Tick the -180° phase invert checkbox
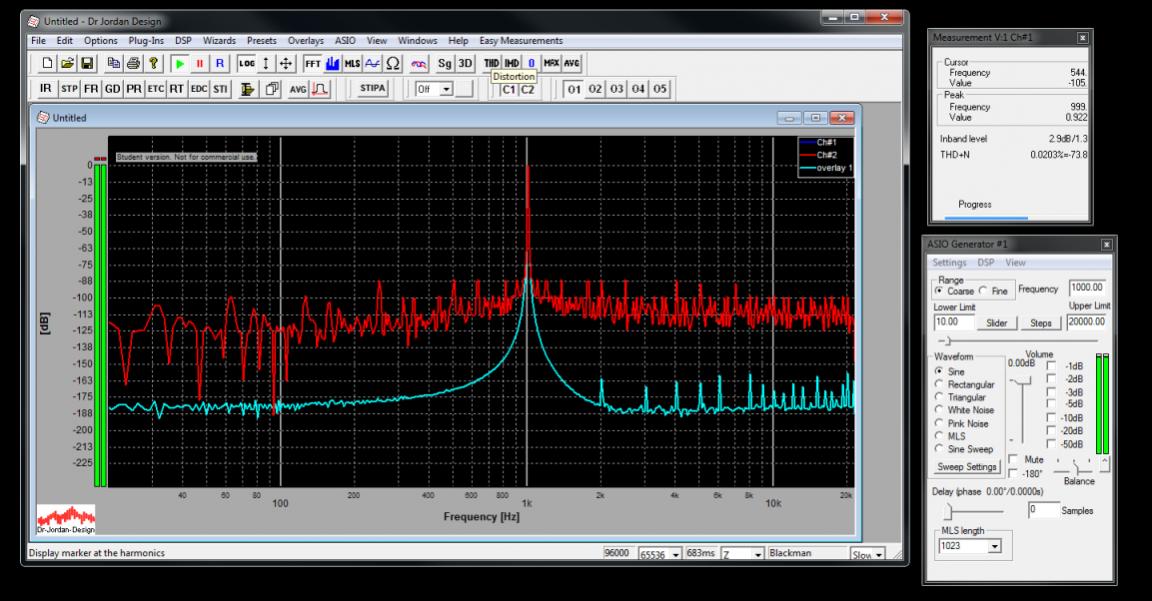1152x601 pixels. coord(1014,473)
